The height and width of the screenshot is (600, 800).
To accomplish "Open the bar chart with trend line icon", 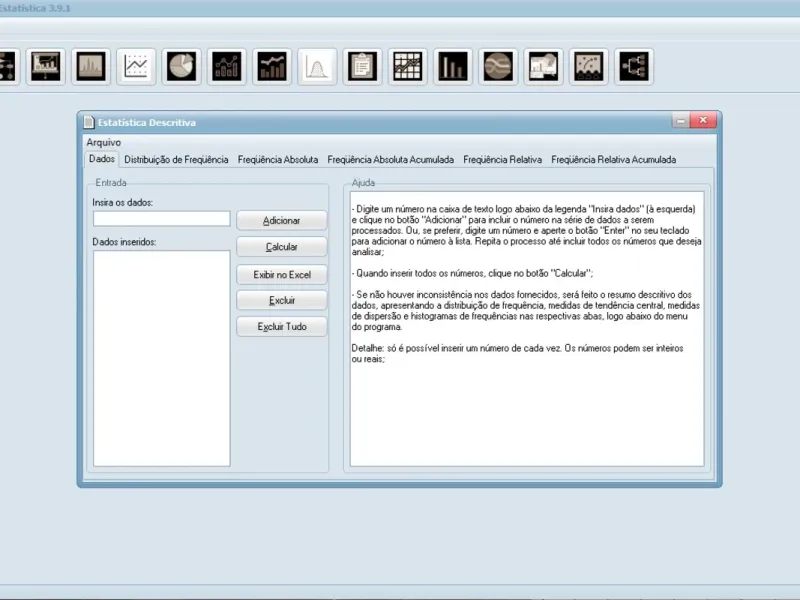I will pyautogui.click(x=272, y=66).
